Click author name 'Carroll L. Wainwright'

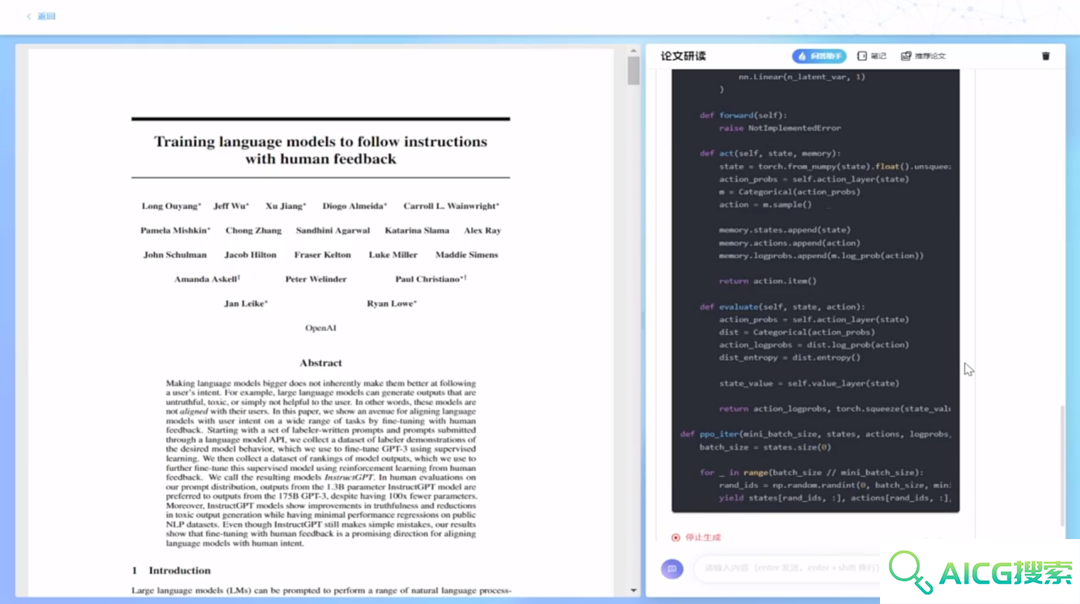tap(451, 206)
